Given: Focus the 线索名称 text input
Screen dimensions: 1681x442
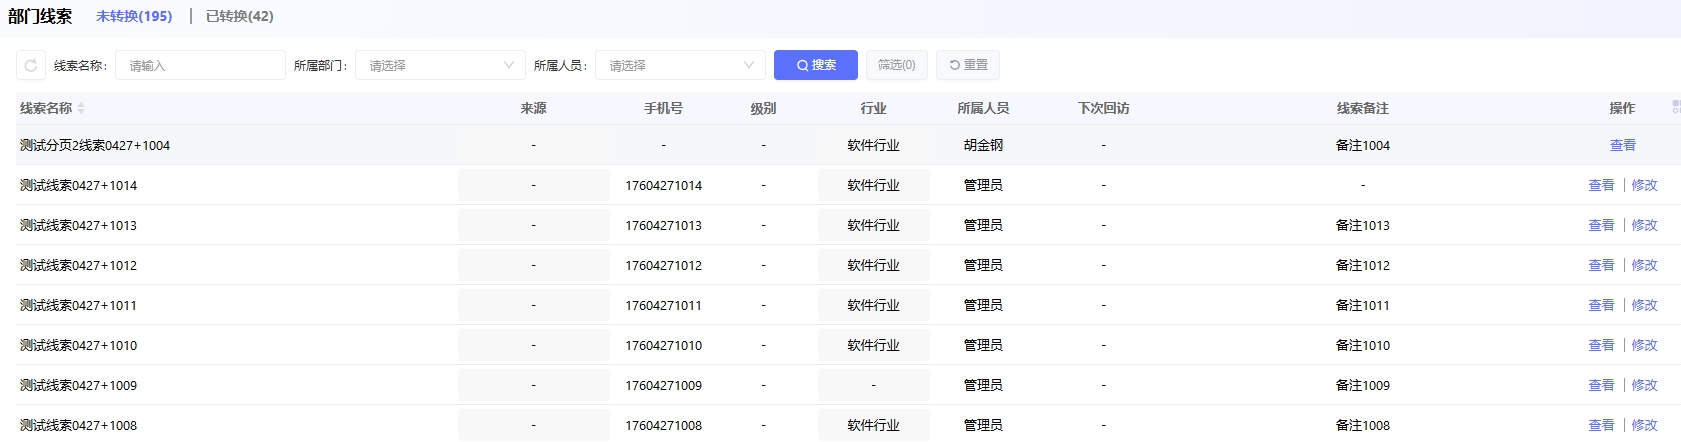Looking at the screenshot, I should click(x=200, y=65).
